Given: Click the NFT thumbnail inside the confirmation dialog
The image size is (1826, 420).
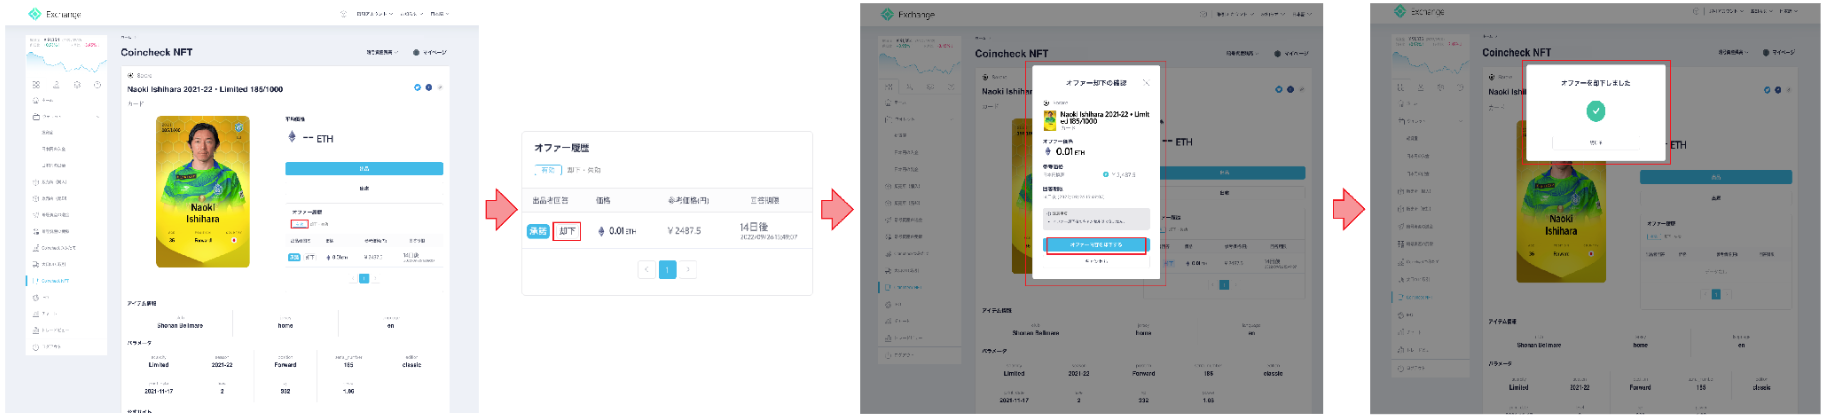Looking at the screenshot, I should [1050, 119].
